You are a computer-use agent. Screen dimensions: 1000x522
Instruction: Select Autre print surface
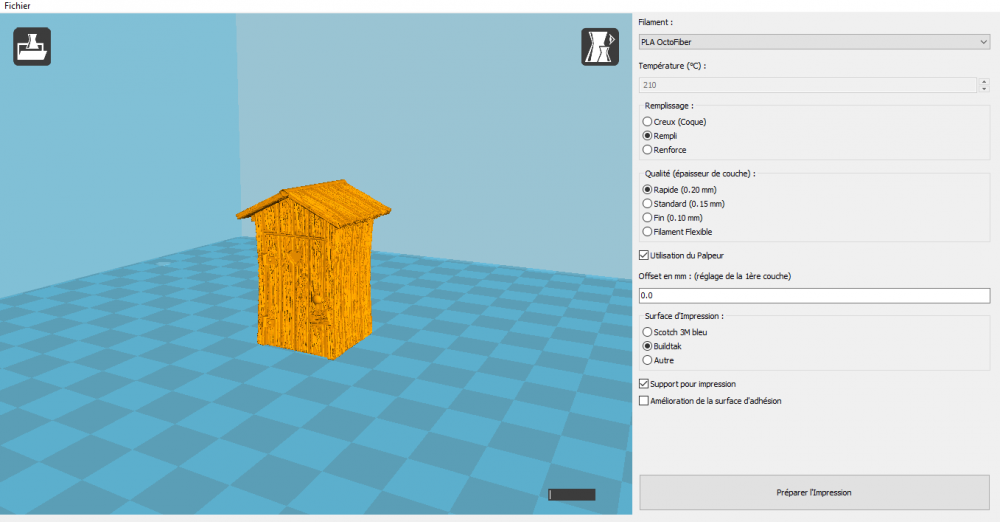(658, 361)
